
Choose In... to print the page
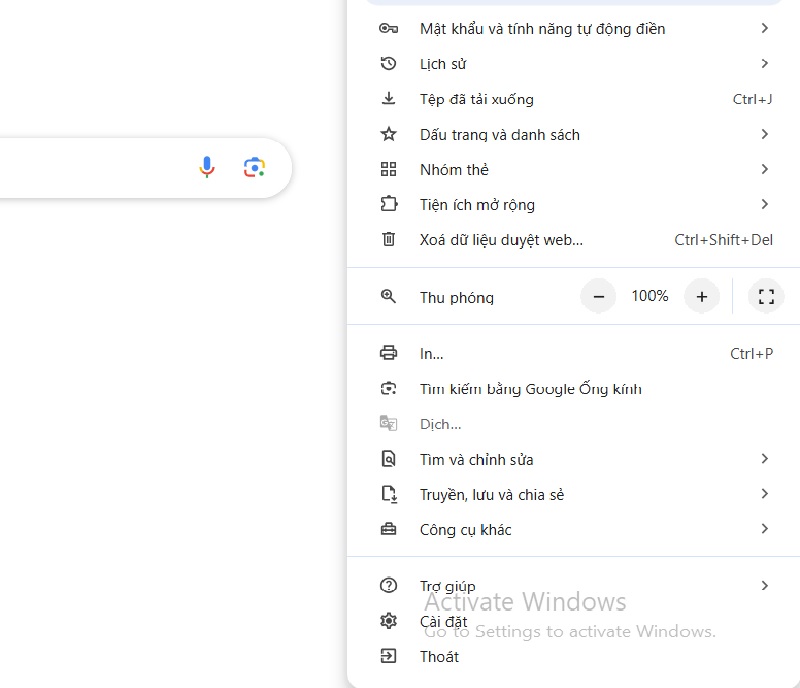(431, 353)
